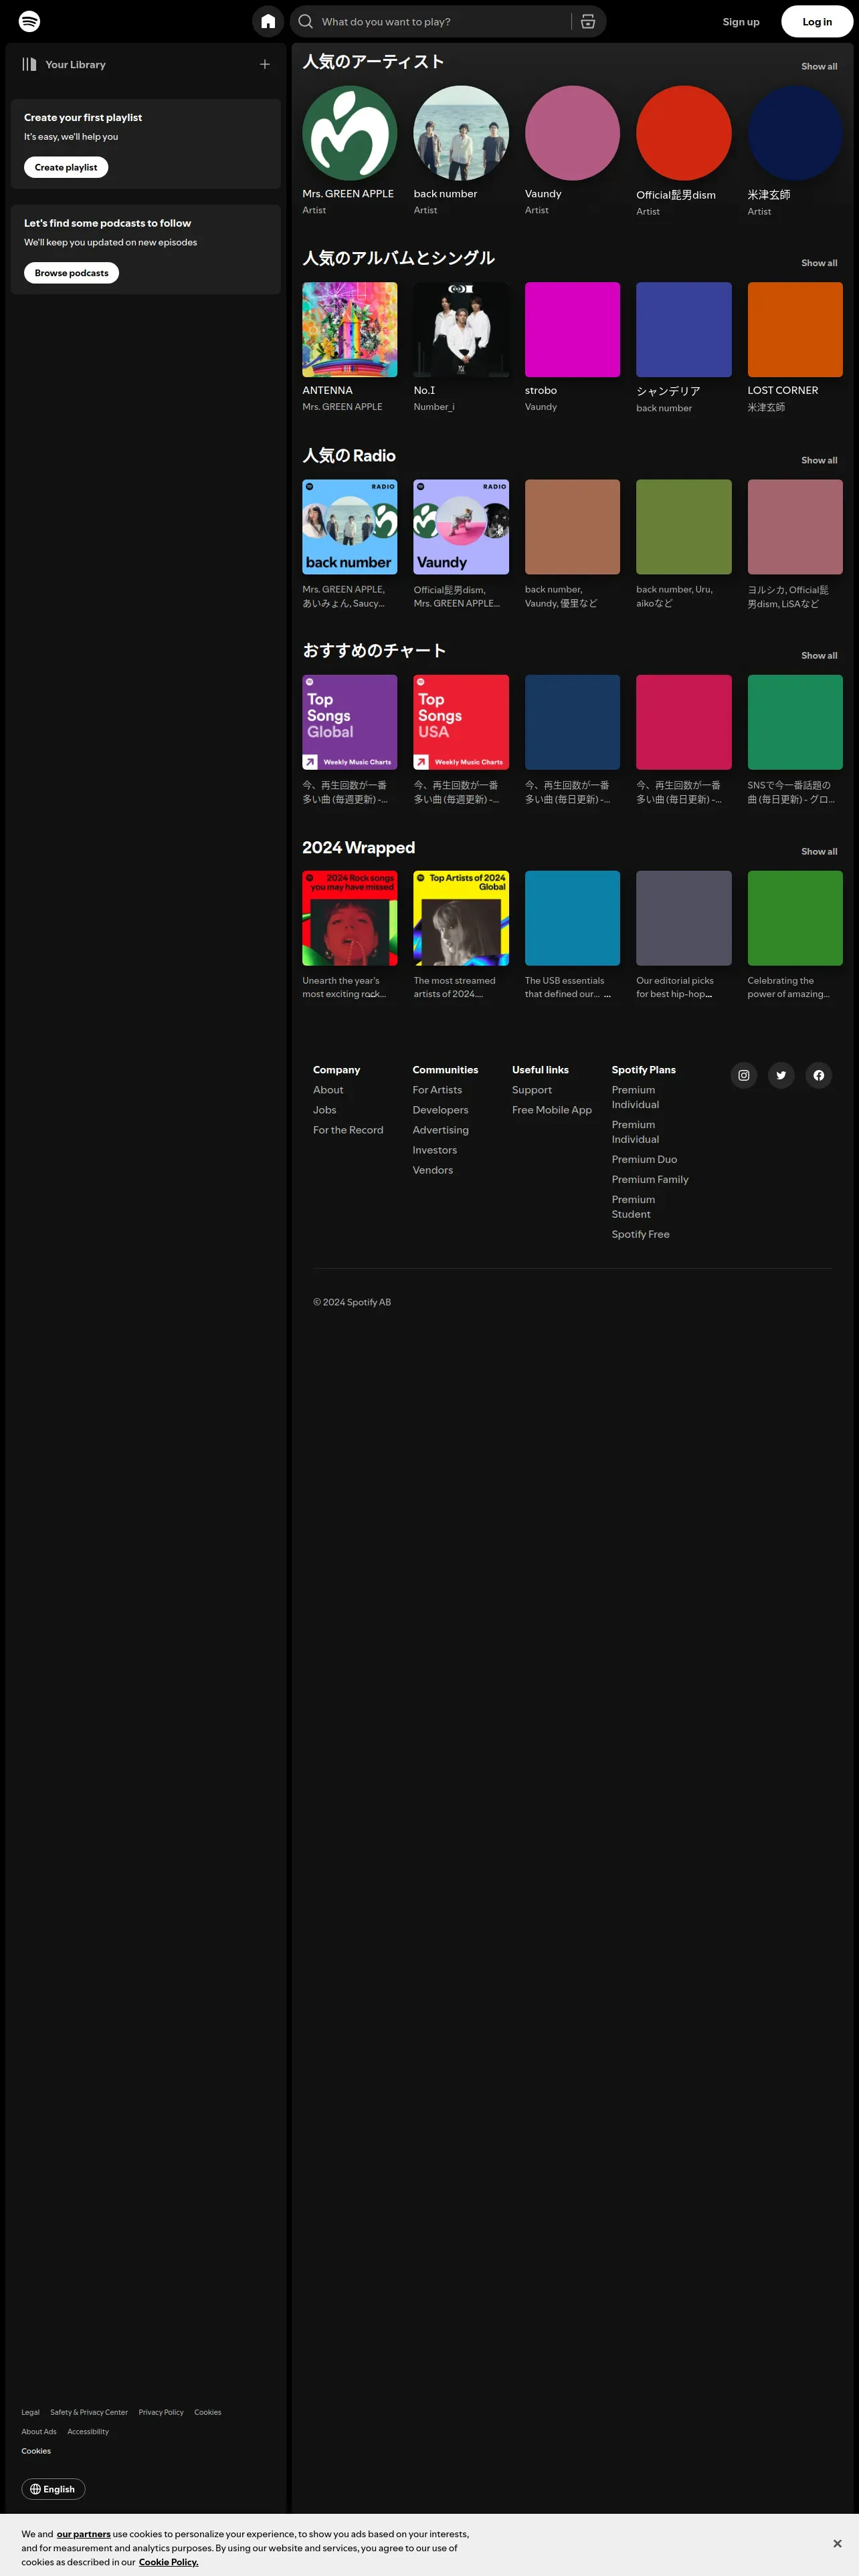Open the Premium Family plan link
859x2576 pixels.
(x=650, y=1179)
